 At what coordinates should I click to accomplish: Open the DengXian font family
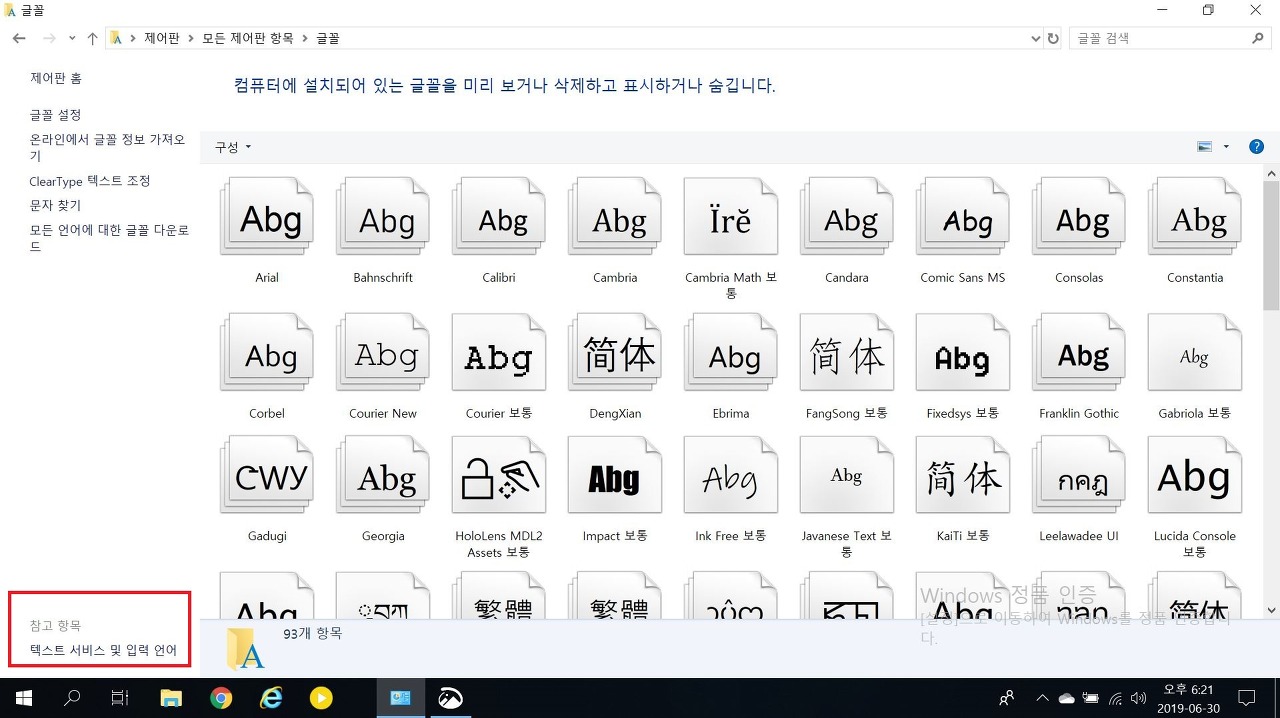click(615, 354)
